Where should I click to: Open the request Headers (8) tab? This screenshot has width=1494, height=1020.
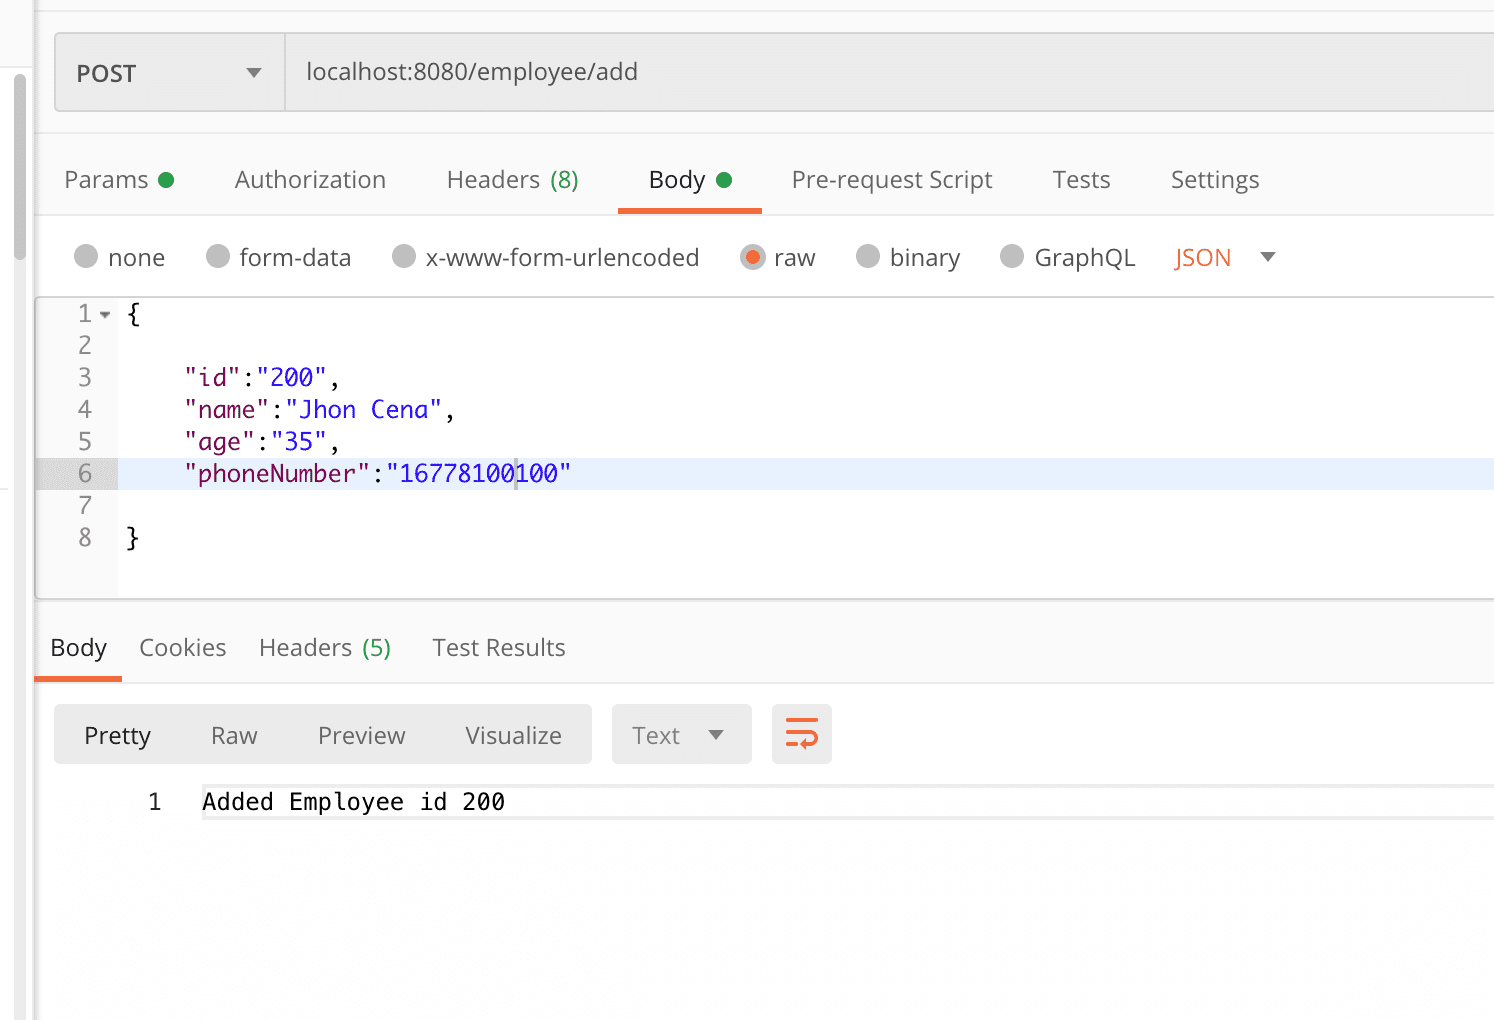click(513, 180)
